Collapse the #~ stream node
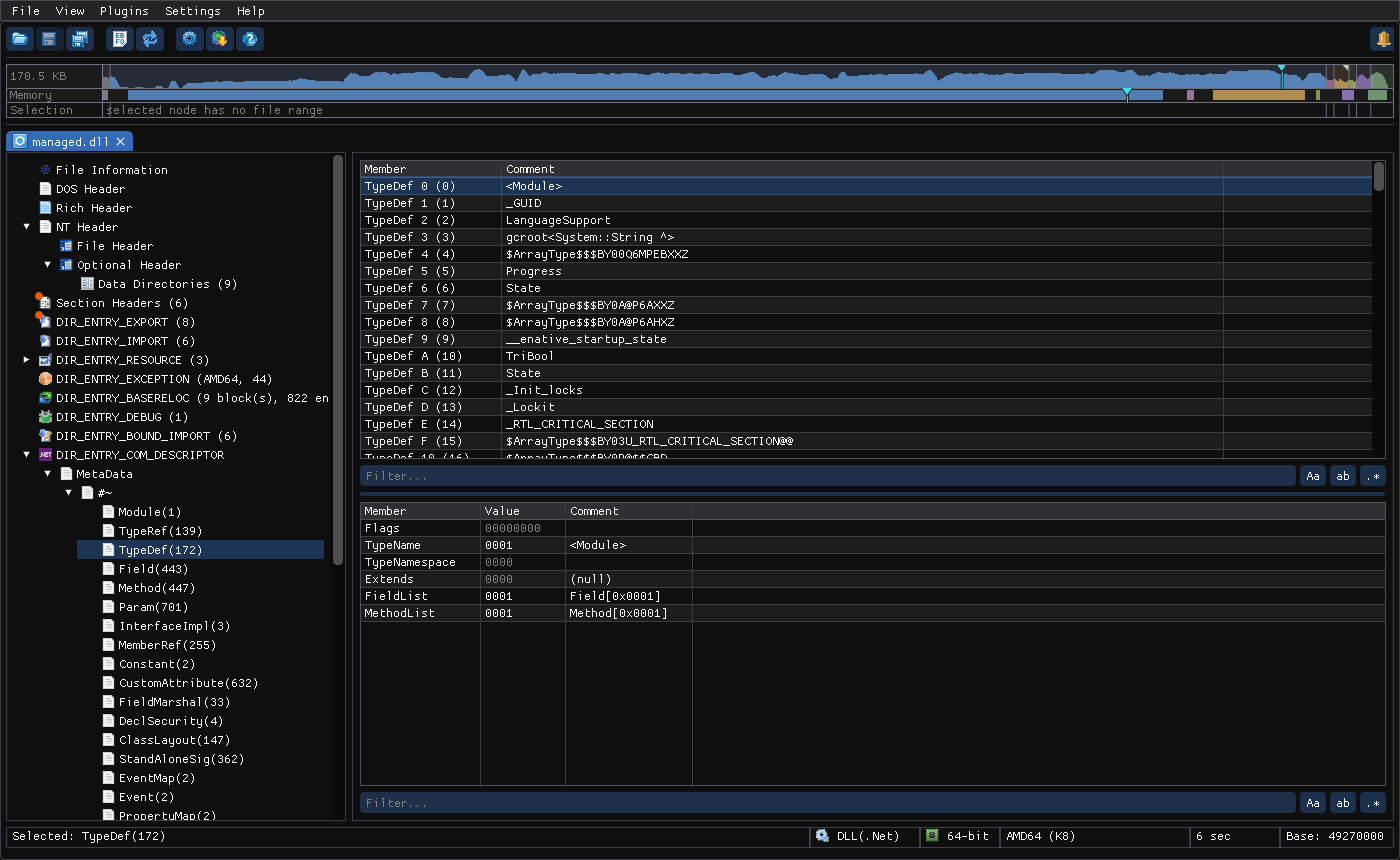This screenshot has height=860, width=1400. pyautogui.click(x=69, y=493)
